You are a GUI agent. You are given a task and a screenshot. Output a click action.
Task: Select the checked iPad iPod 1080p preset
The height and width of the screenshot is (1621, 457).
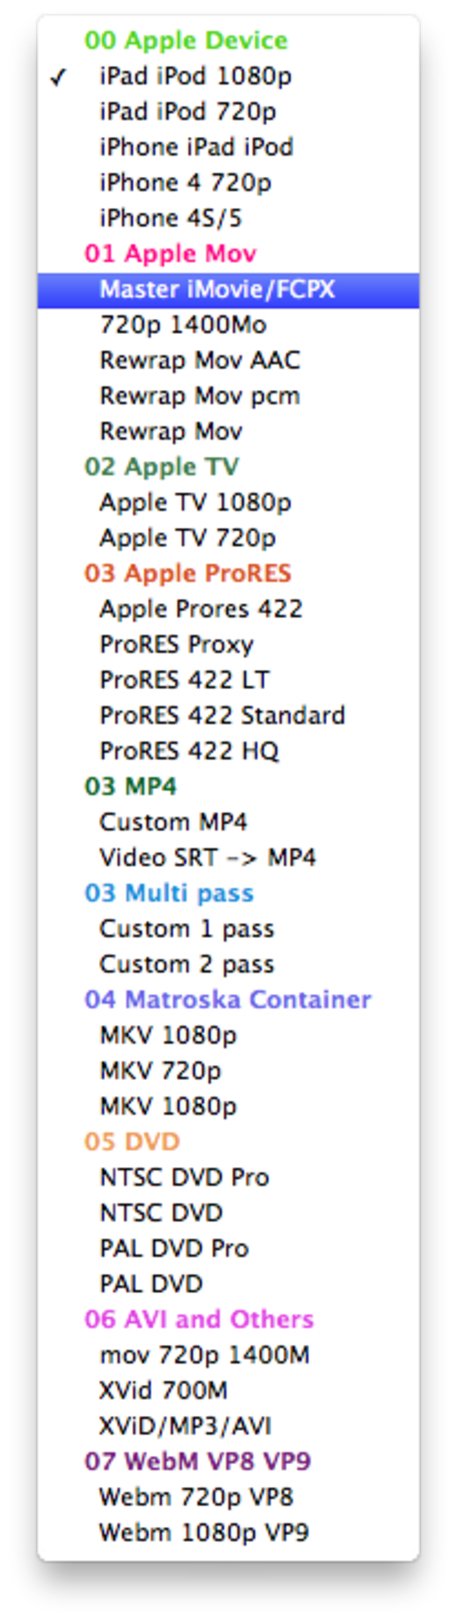[x=228, y=76]
